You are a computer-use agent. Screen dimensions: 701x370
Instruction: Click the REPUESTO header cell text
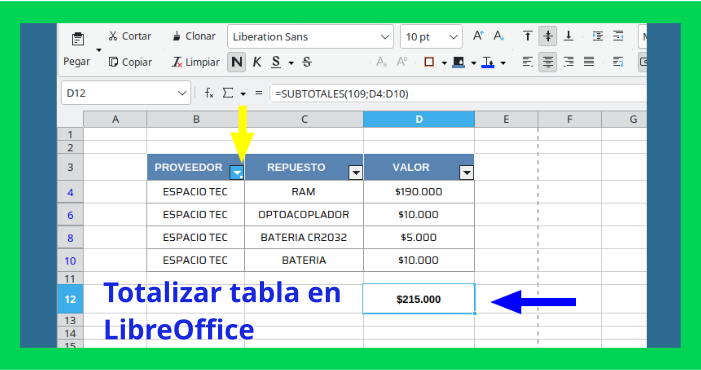(x=296, y=168)
